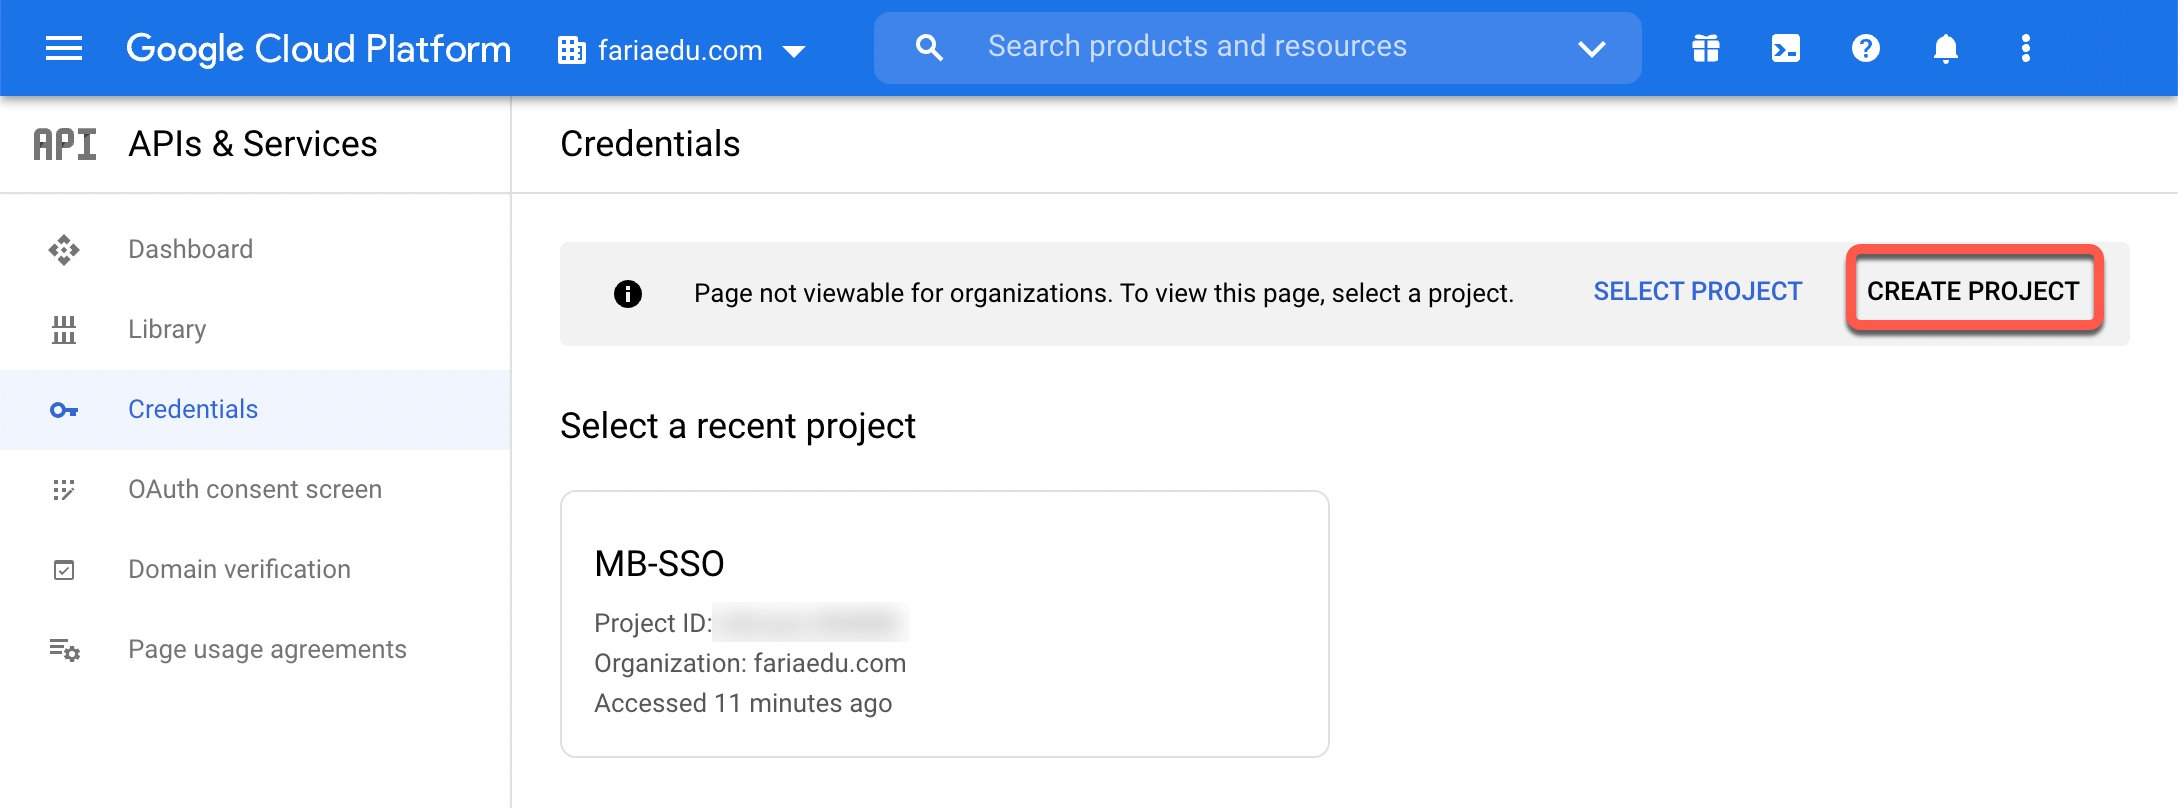
Task: Open the help question mark icon
Action: [x=1866, y=48]
